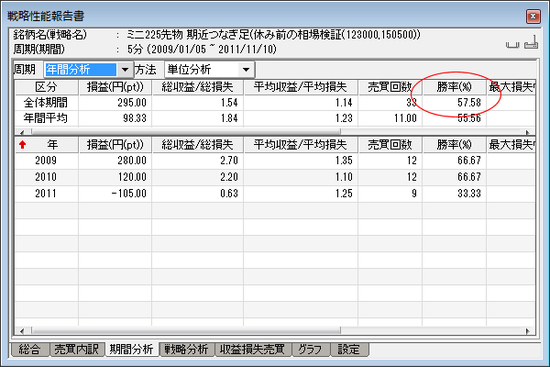Image resolution: width=550 pixels, height=367 pixels.
Task: Click the 98.33 profit value for 年間平均
Action: pos(135,118)
